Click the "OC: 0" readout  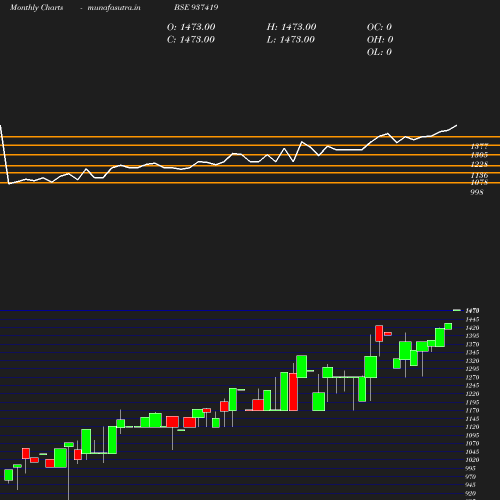tap(379, 27)
